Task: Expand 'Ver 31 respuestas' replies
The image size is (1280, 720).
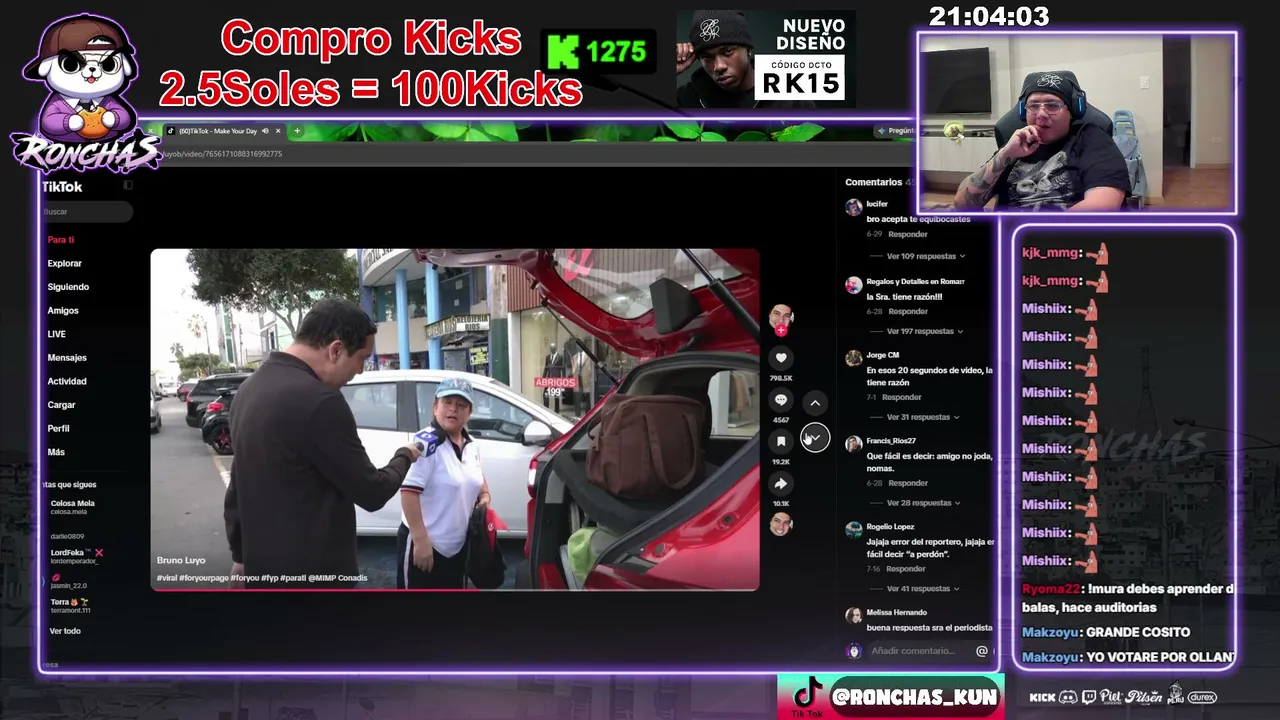Action: coord(923,417)
